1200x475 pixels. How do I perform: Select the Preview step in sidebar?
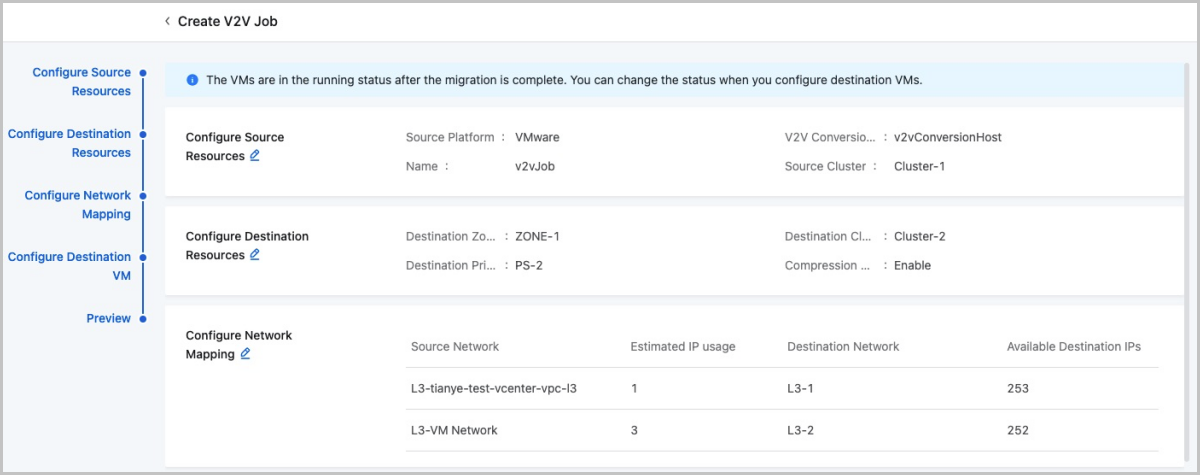108,318
